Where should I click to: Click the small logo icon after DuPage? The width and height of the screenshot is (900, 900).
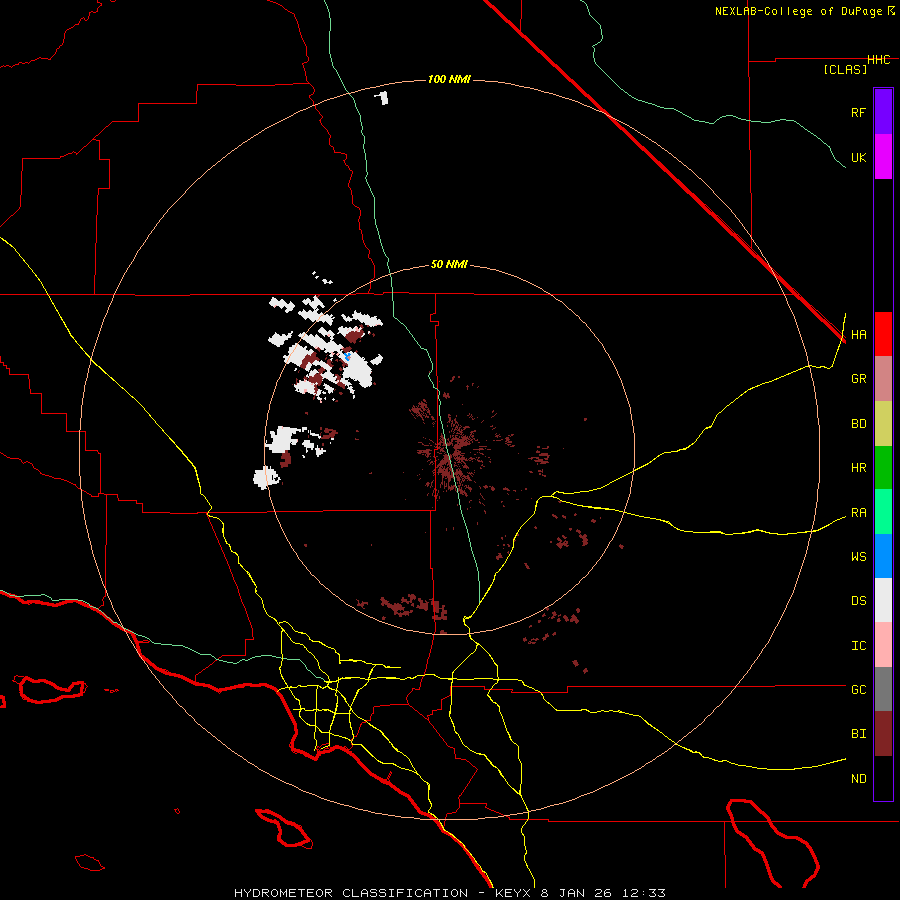[891, 11]
